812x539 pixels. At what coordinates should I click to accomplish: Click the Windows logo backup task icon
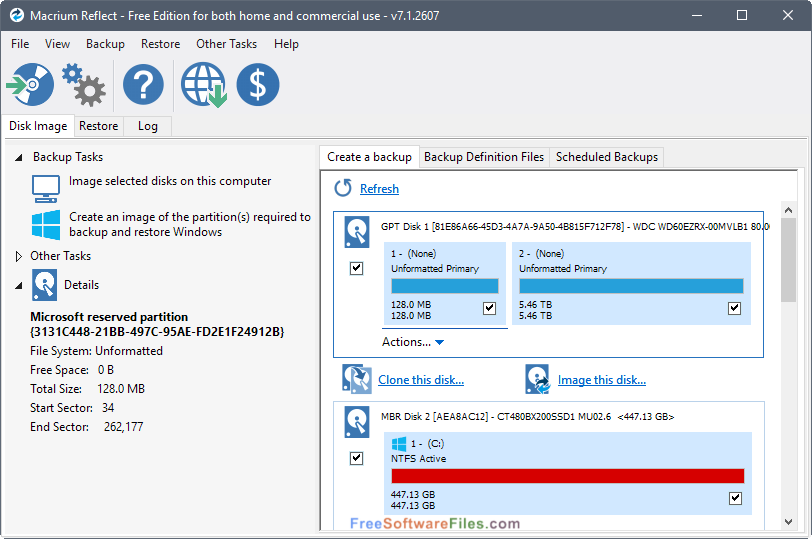(46, 225)
